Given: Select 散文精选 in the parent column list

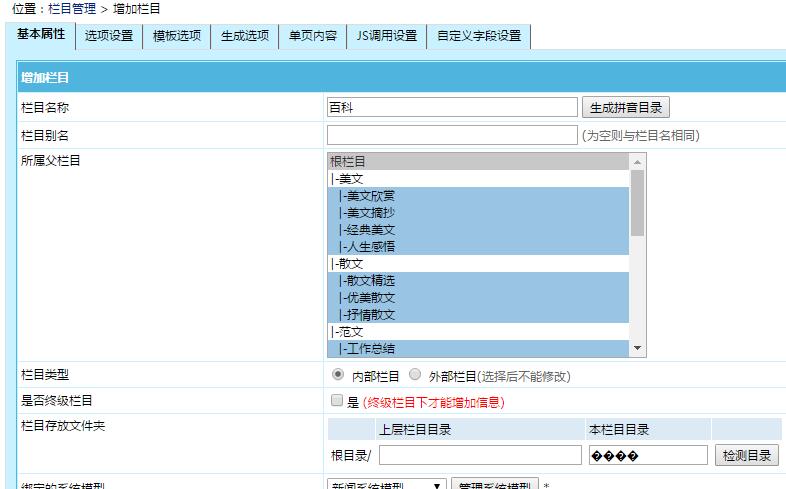Looking at the screenshot, I should pyautogui.click(x=478, y=280).
